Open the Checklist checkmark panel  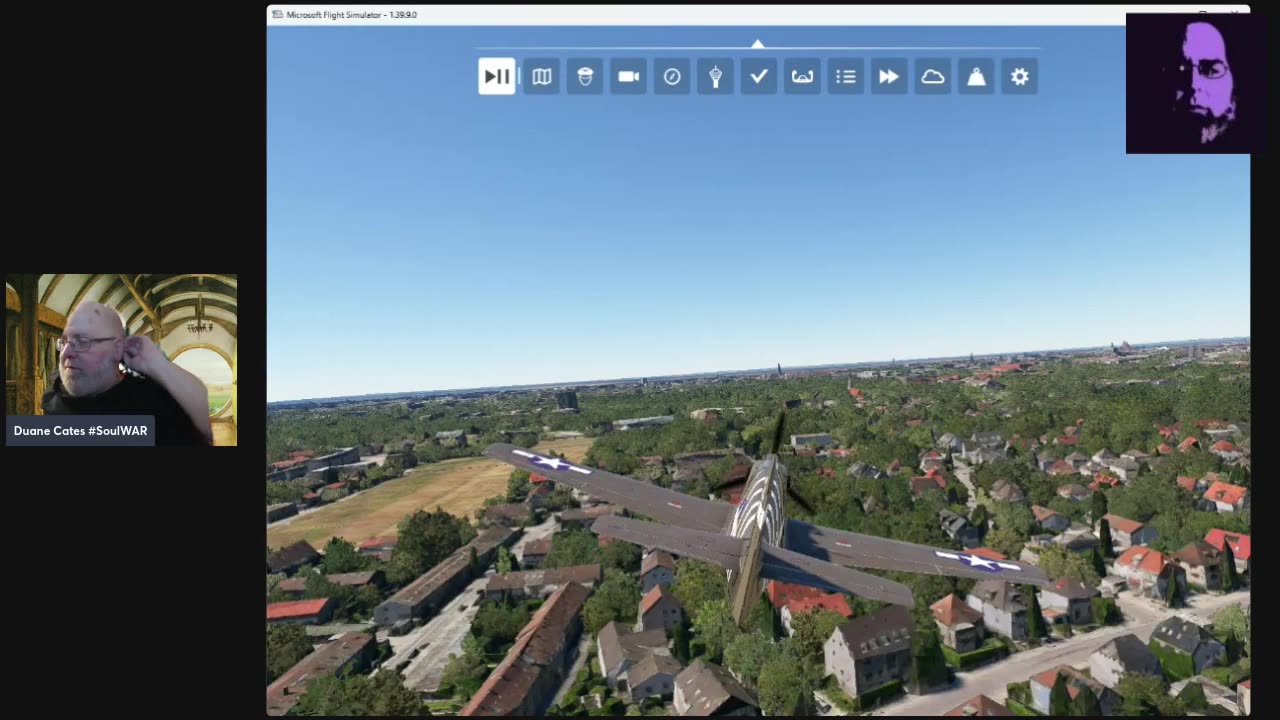point(759,77)
